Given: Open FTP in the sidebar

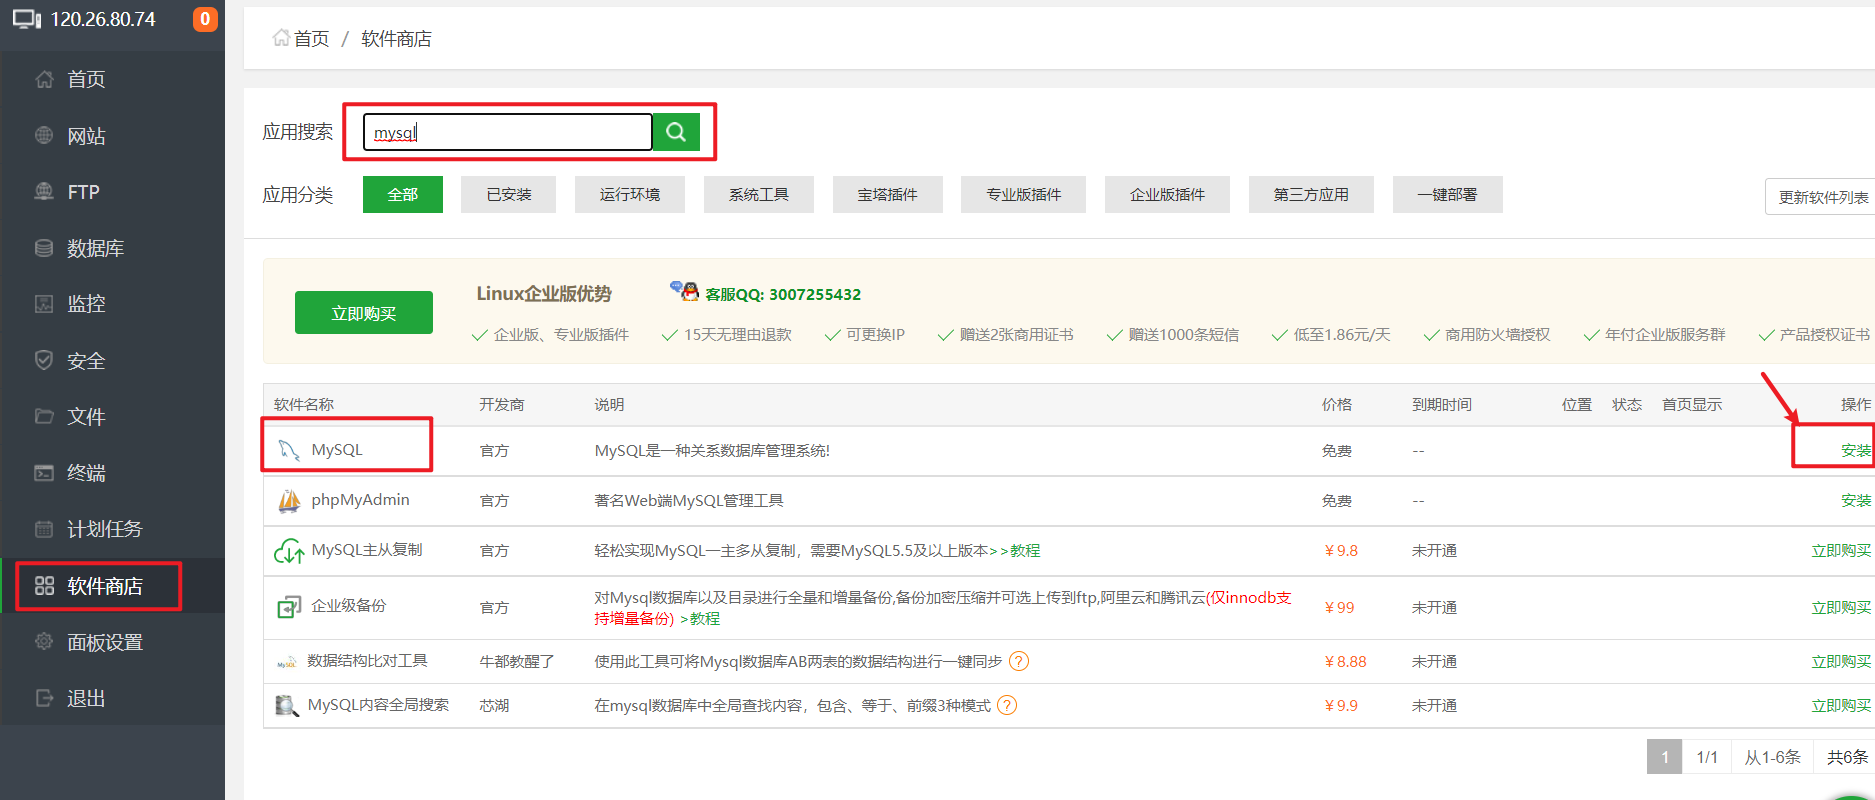Looking at the screenshot, I should click(112, 192).
